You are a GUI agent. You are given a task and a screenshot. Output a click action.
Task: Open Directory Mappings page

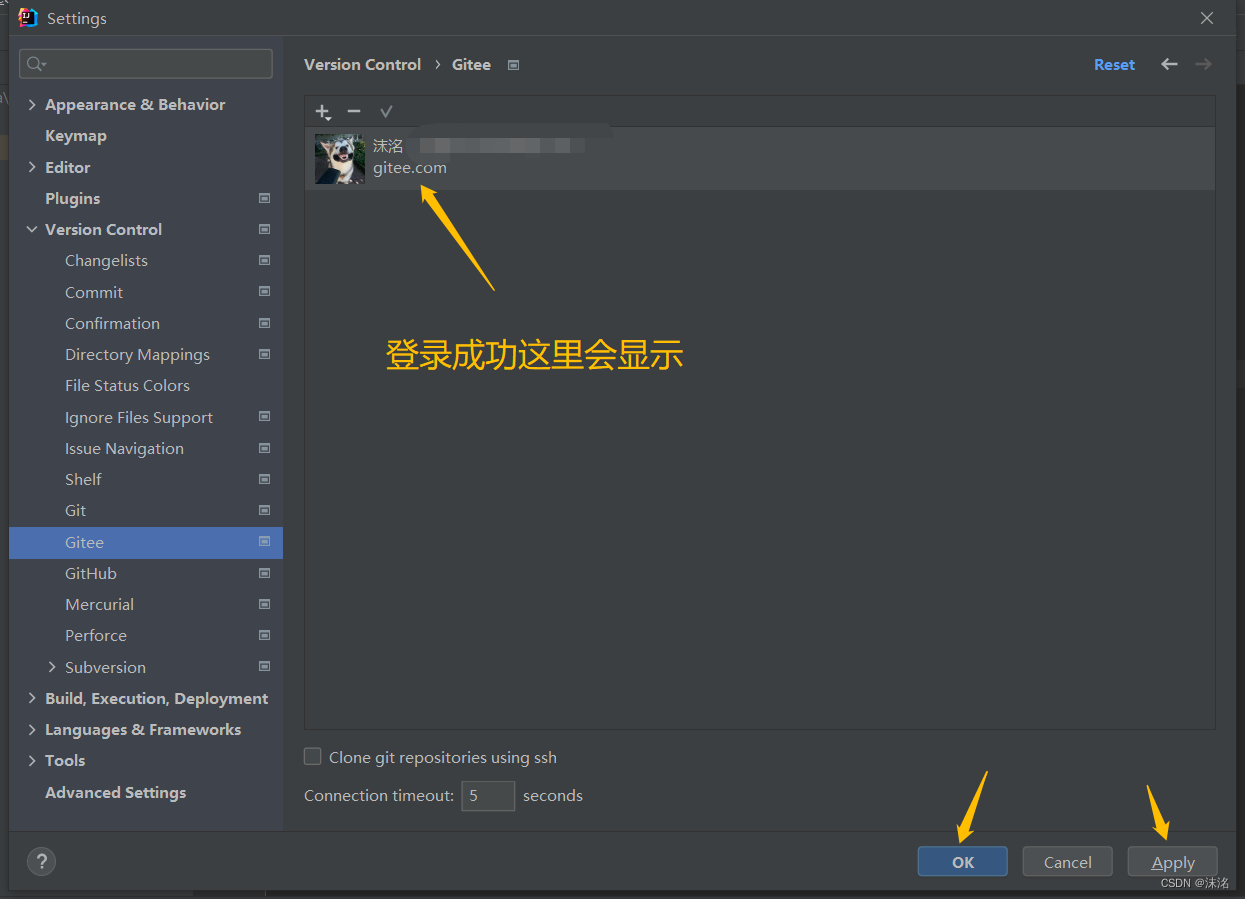point(137,354)
